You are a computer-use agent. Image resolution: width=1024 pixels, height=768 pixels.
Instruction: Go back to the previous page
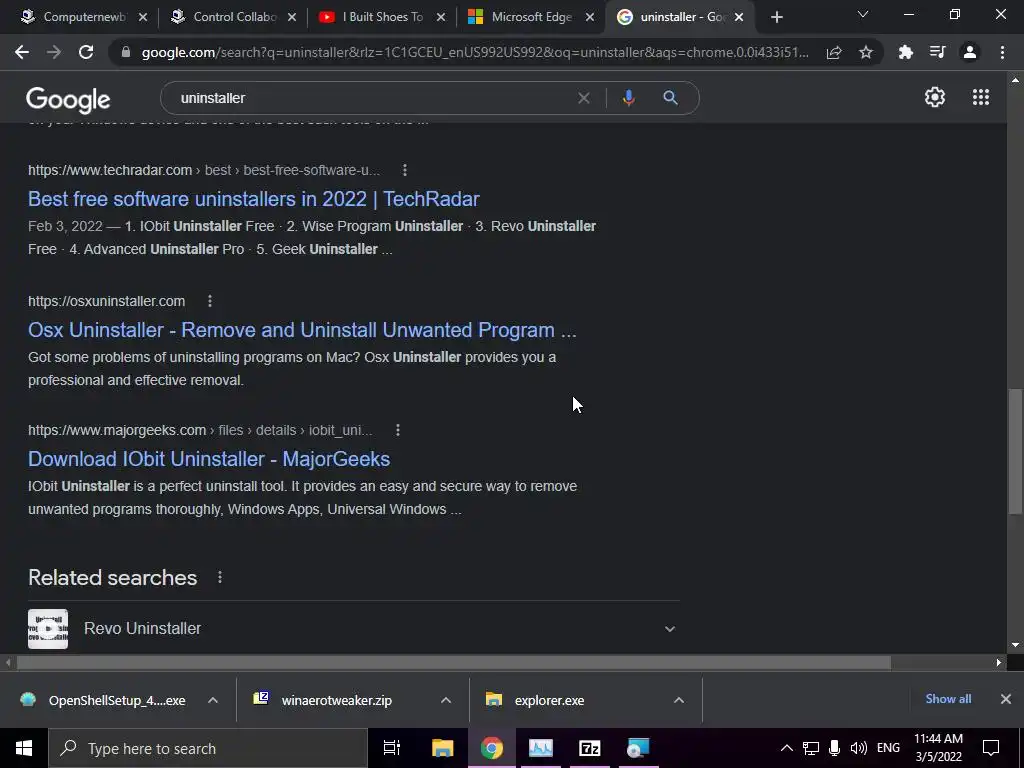click(x=22, y=52)
